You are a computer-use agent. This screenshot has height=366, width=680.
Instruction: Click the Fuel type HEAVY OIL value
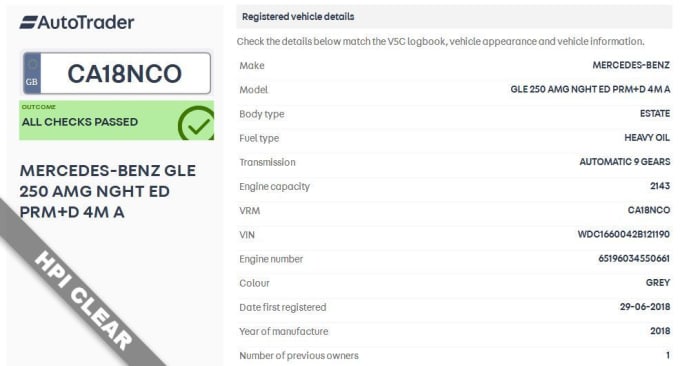(647, 138)
